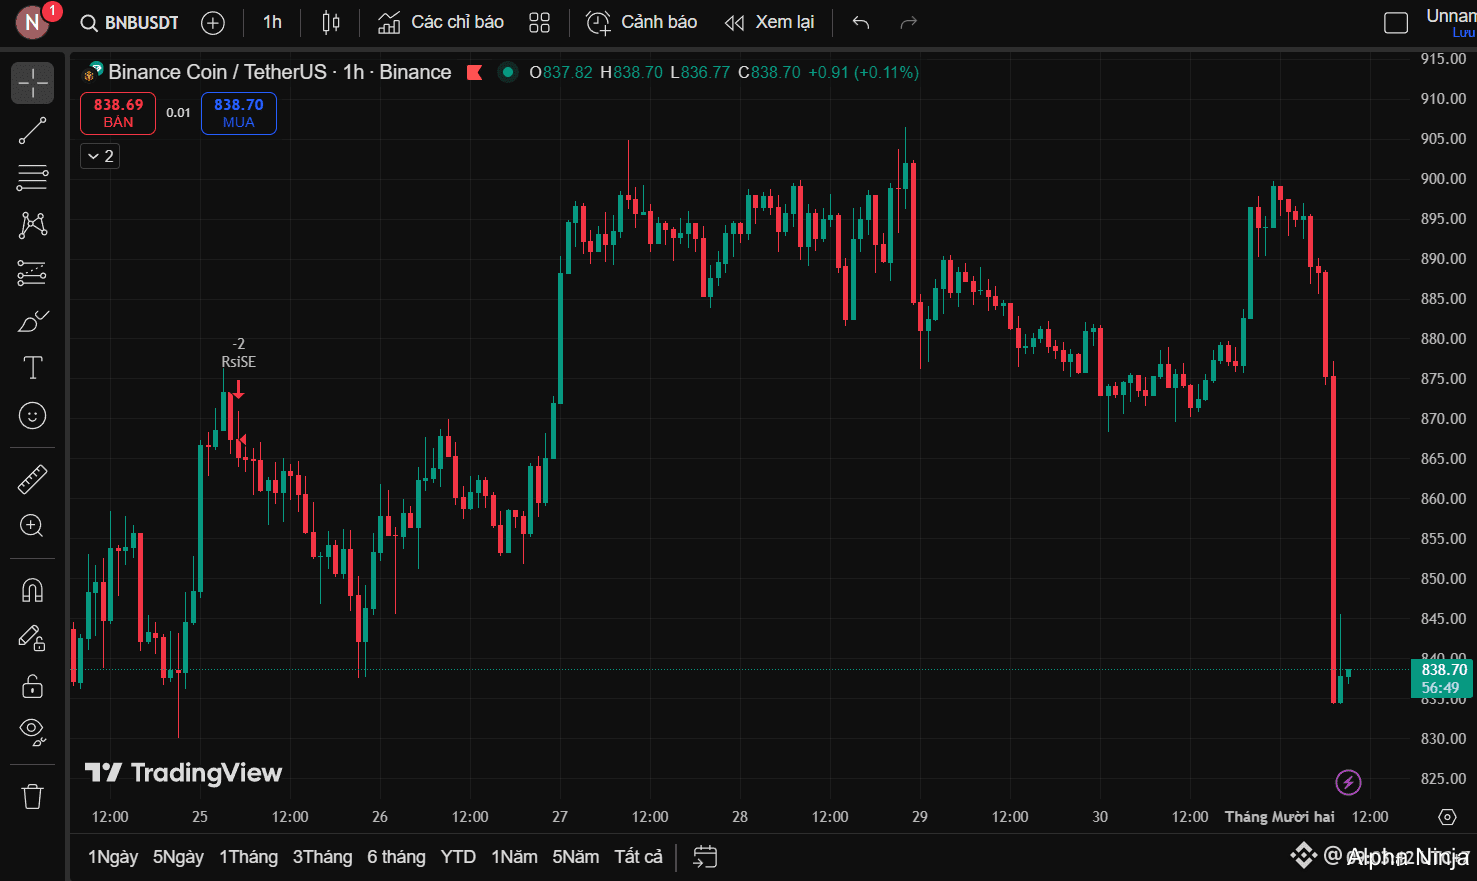1477x881 pixels.
Task: Select the 6 tháng date range
Action: pos(396,857)
